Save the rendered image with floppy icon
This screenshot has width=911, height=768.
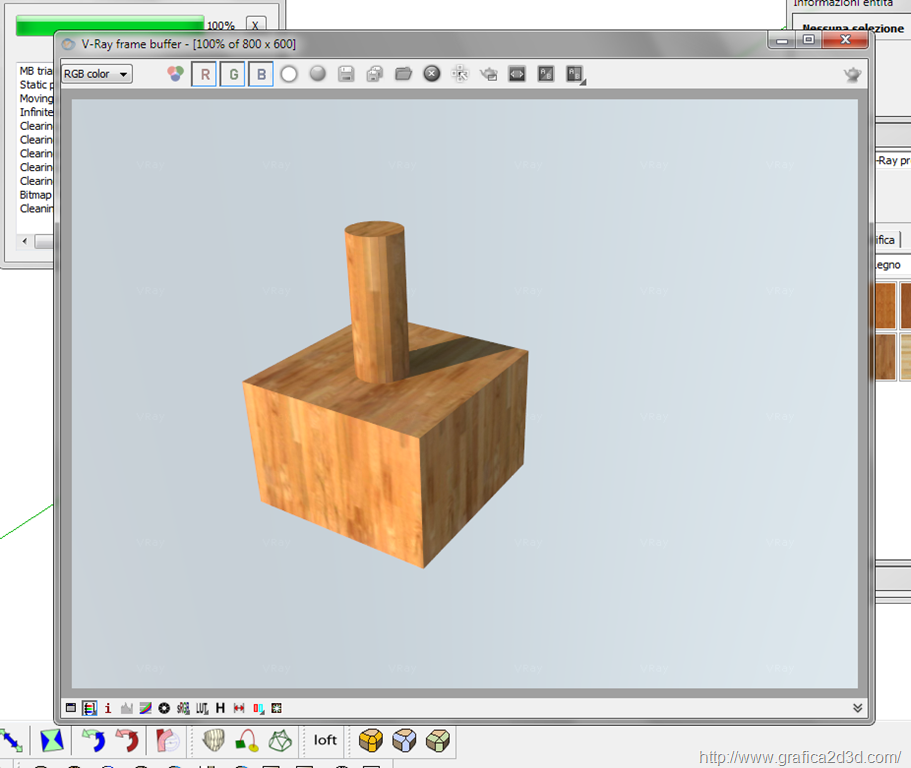point(346,74)
